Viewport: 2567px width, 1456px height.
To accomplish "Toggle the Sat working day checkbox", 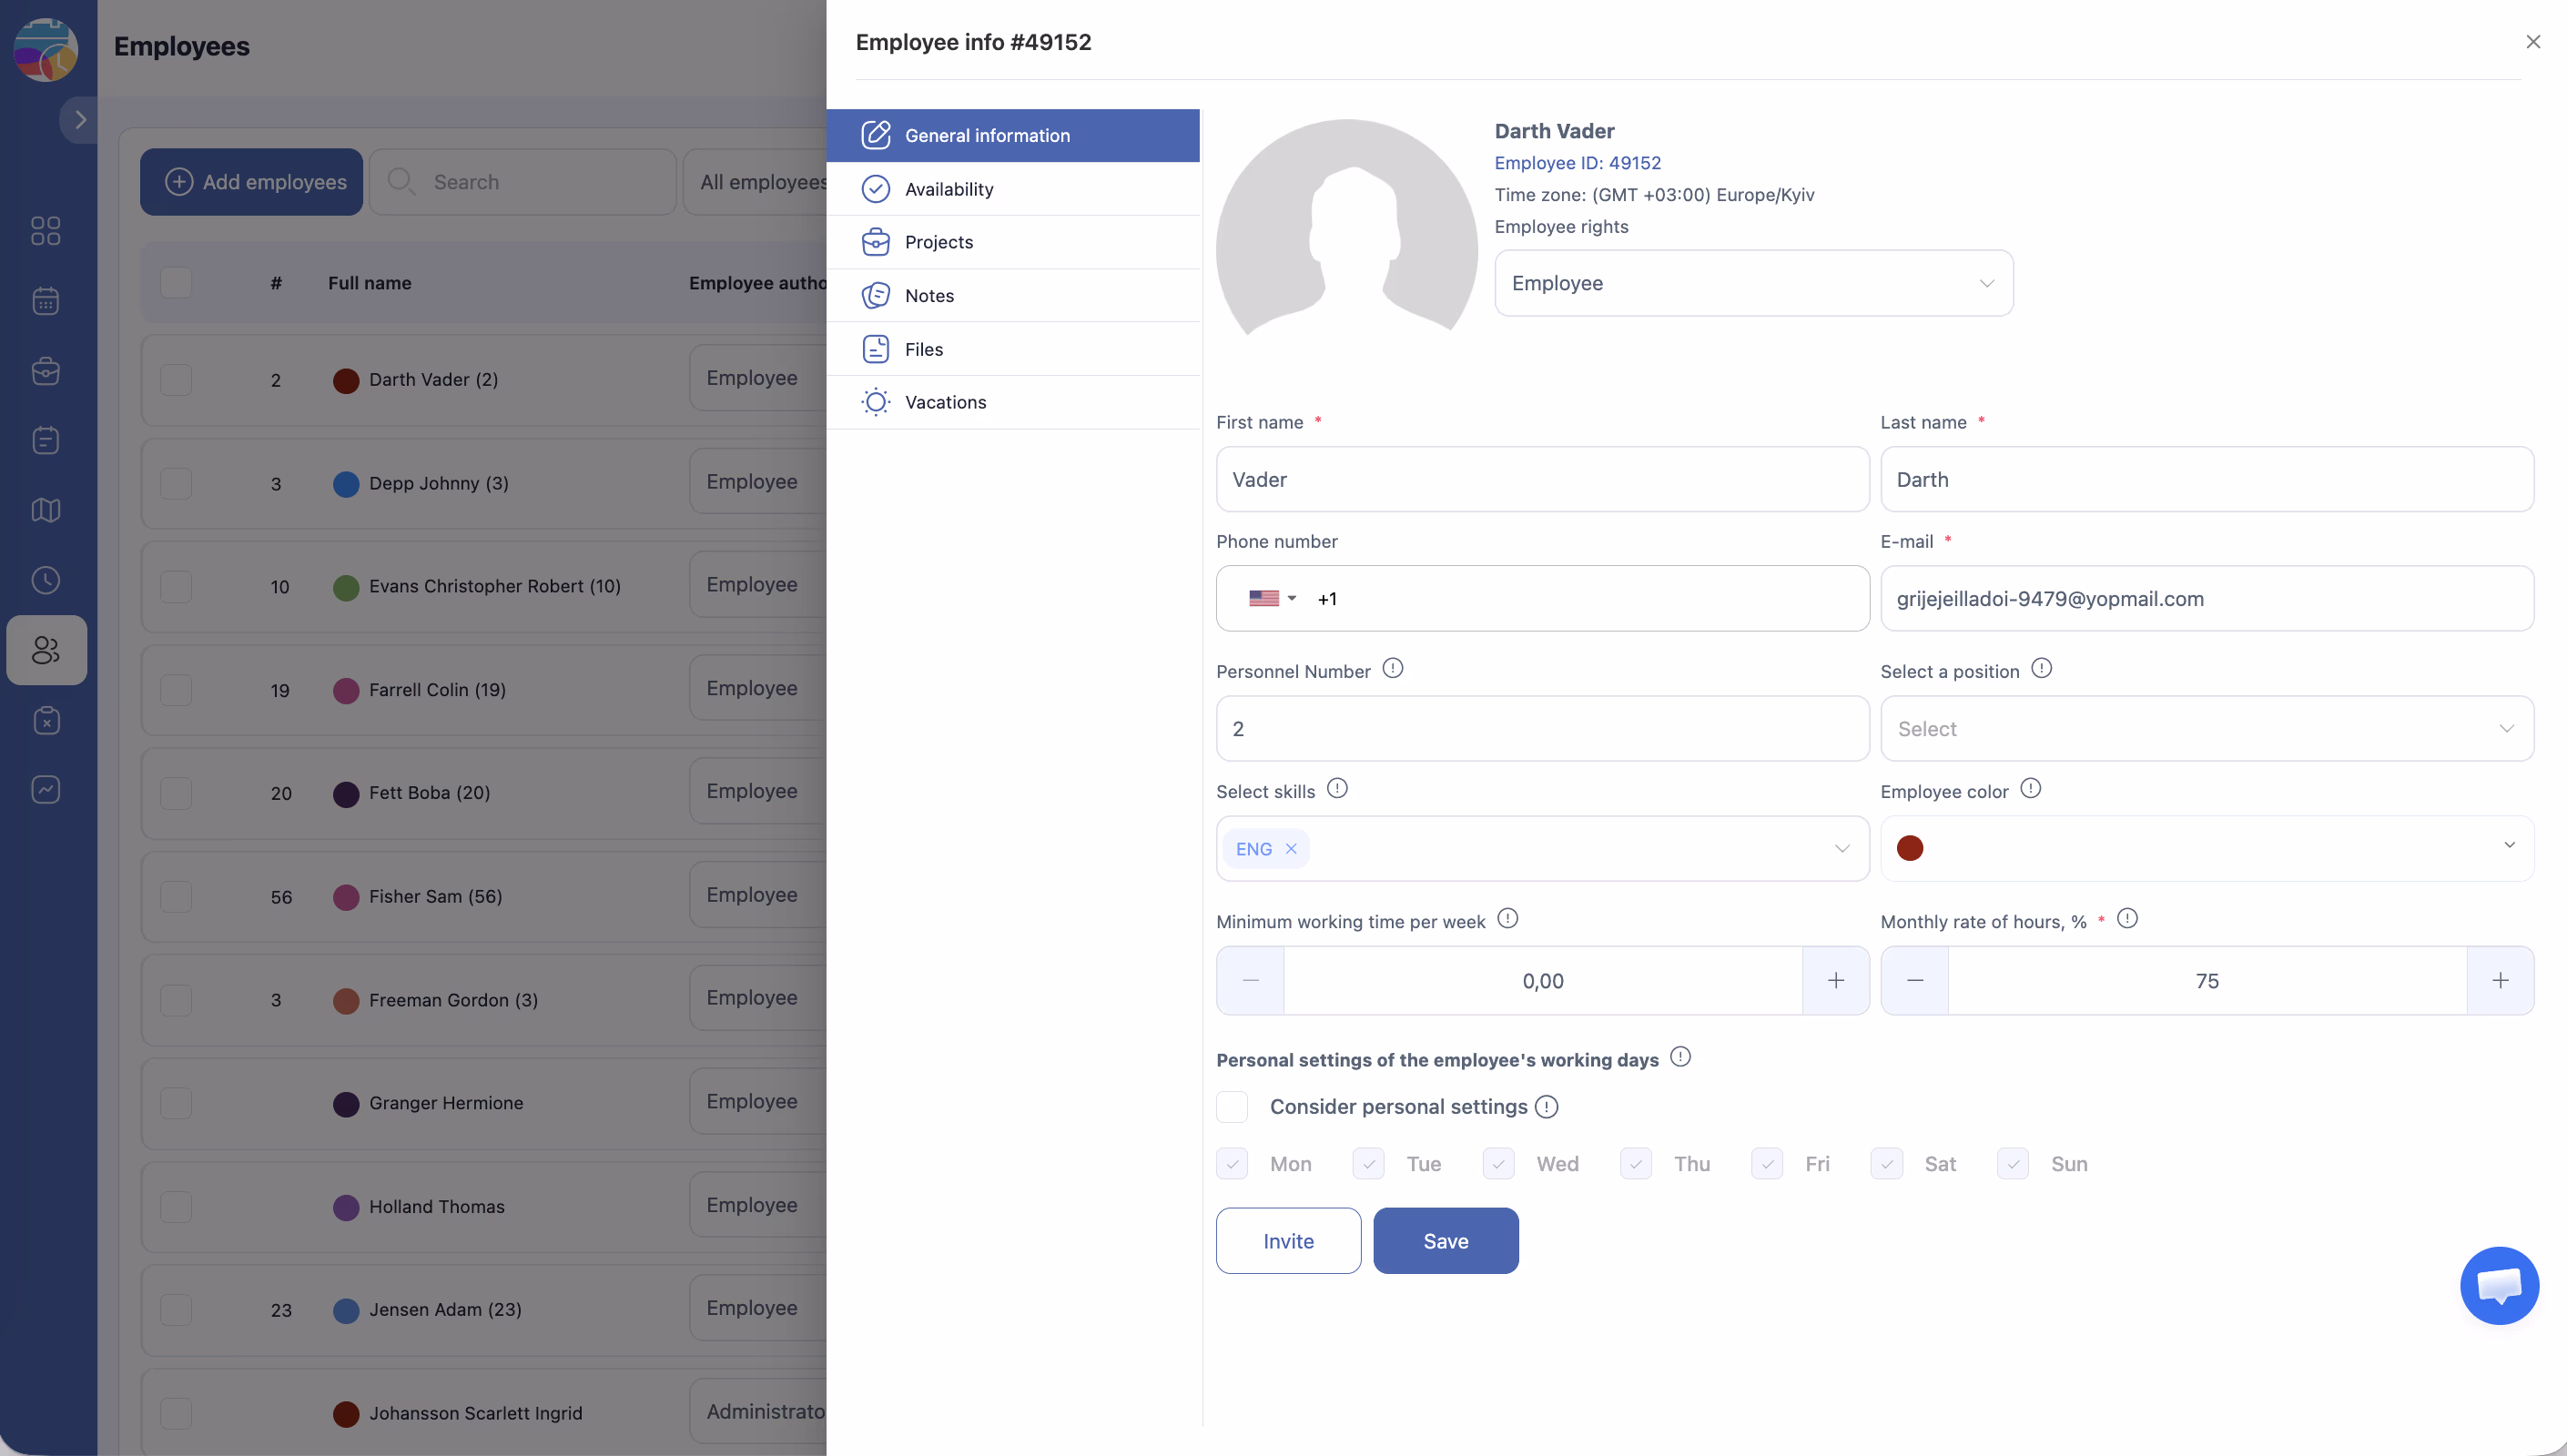I will click(x=1886, y=1164).
